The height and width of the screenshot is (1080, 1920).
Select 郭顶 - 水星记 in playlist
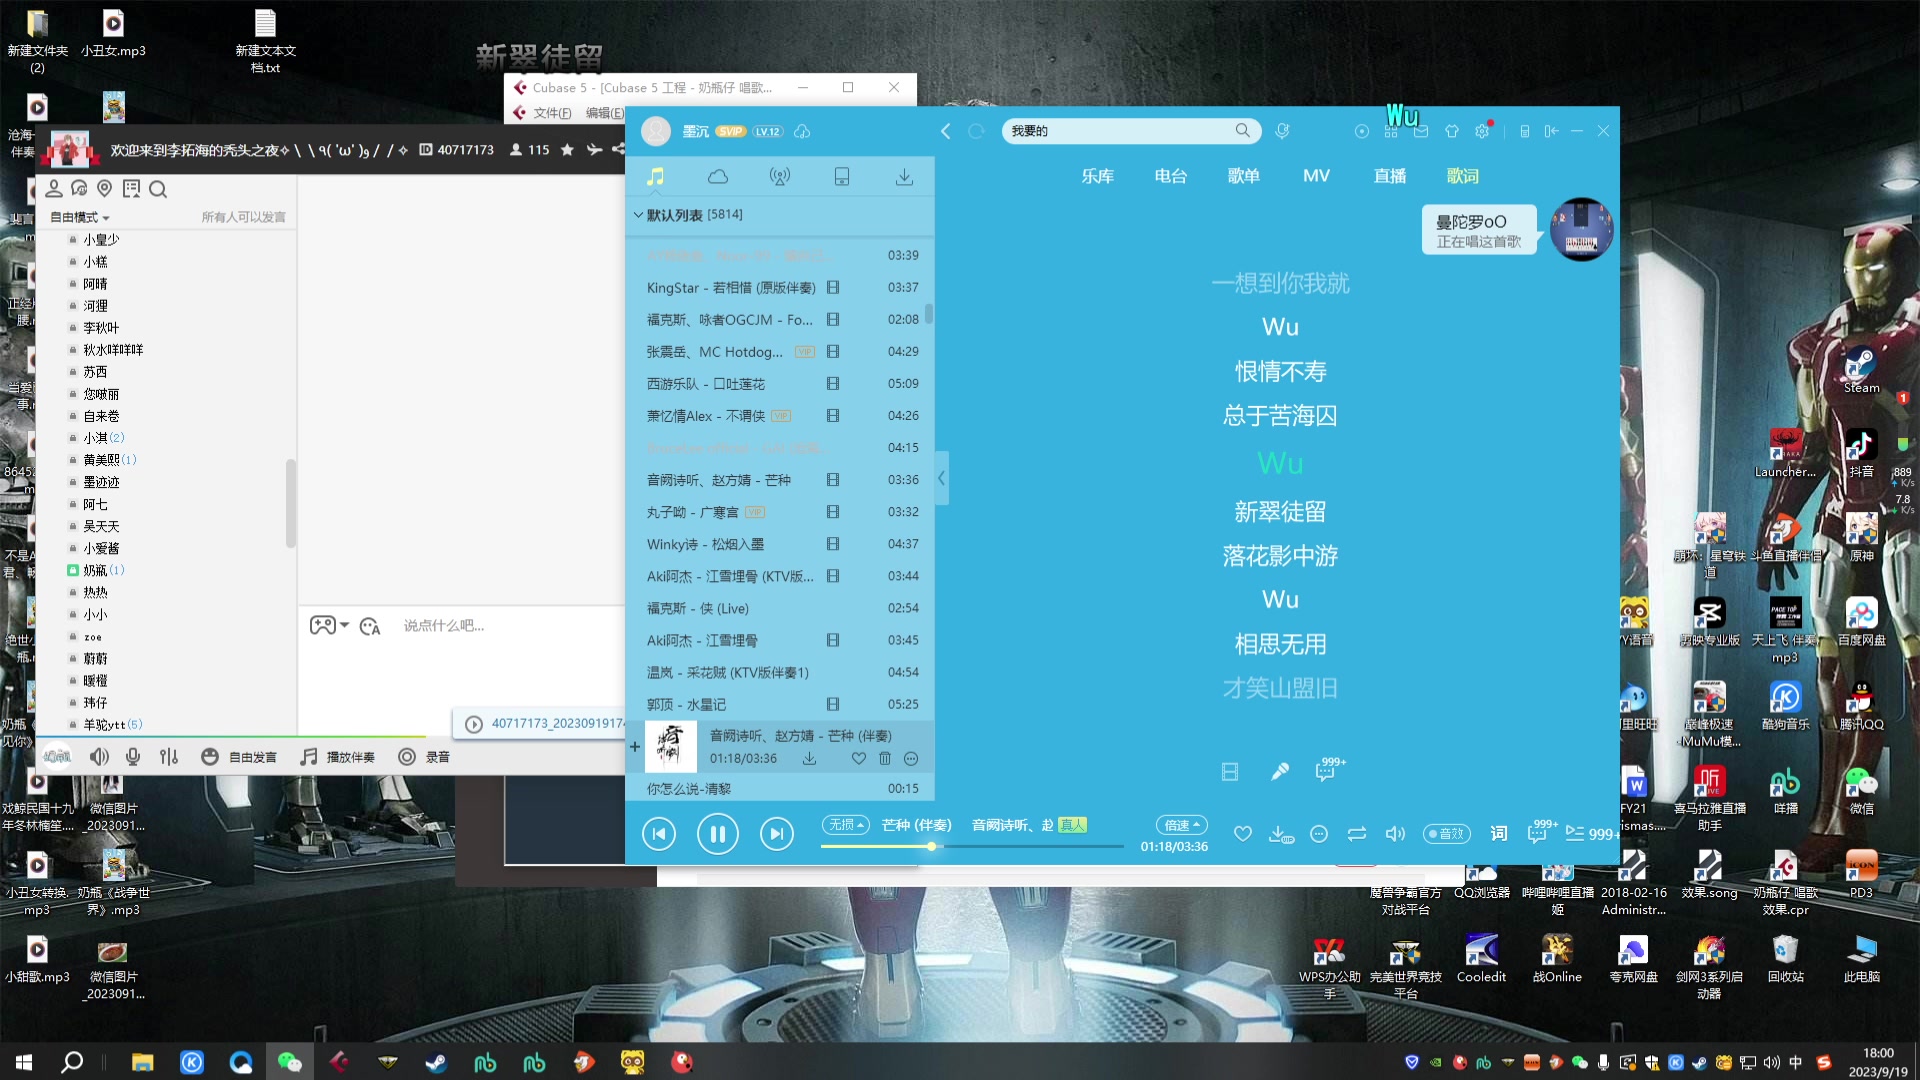coord(780,705)
